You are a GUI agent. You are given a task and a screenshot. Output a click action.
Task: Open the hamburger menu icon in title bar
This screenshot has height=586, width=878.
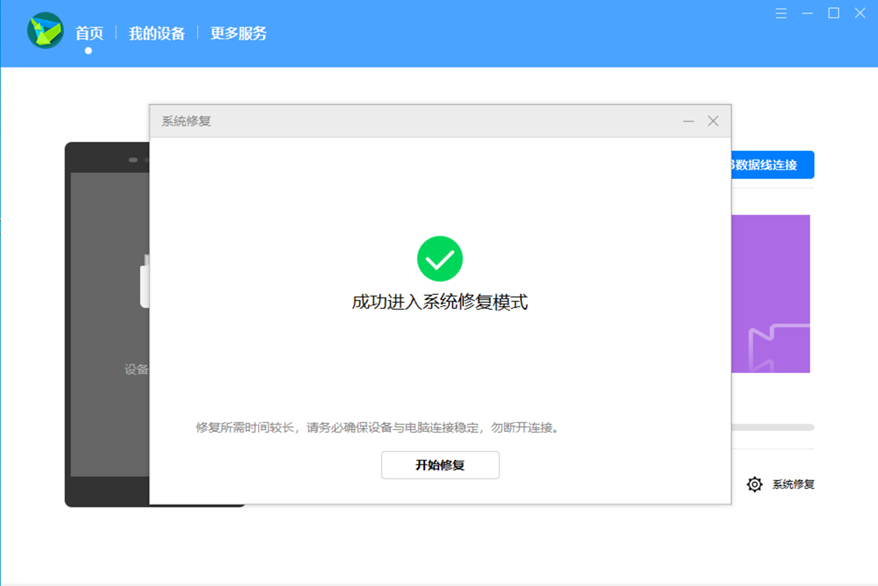(781, 13)
